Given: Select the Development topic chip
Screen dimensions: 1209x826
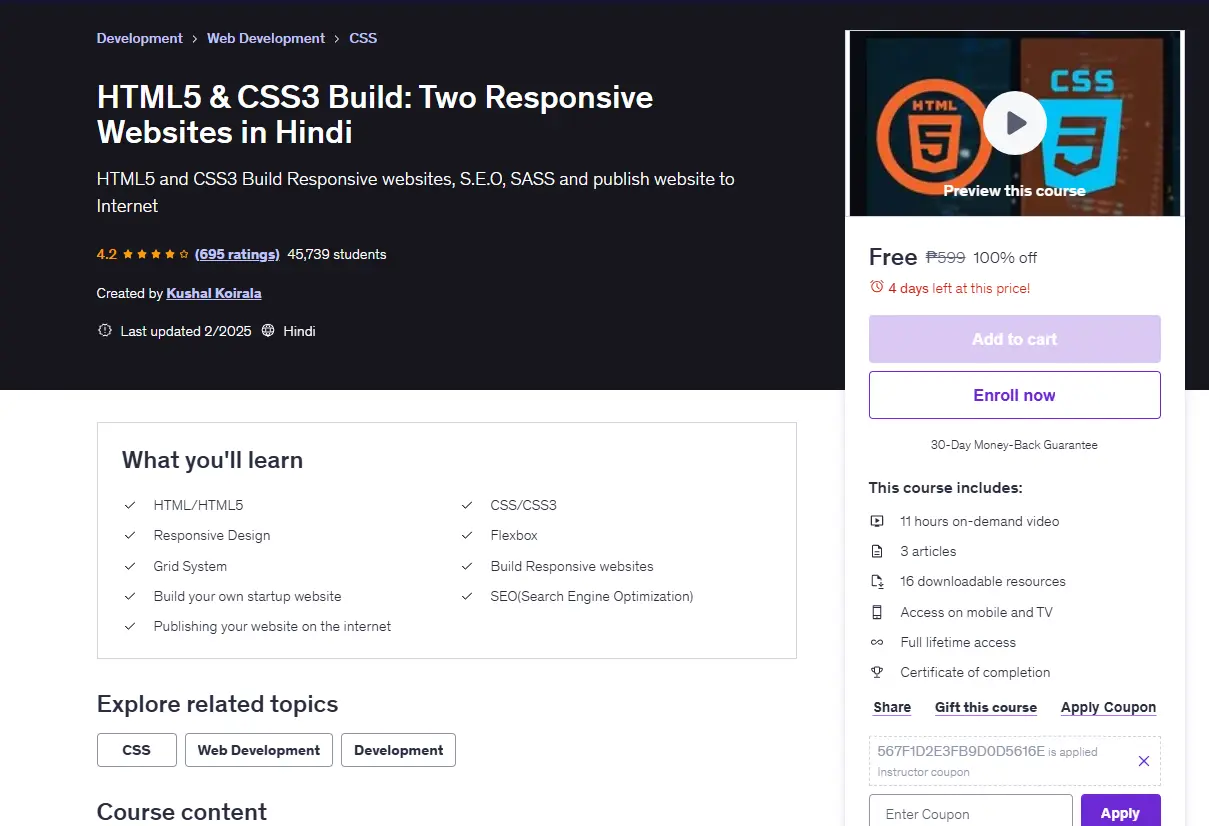Looking at the screenshot, I should point(398,750).
